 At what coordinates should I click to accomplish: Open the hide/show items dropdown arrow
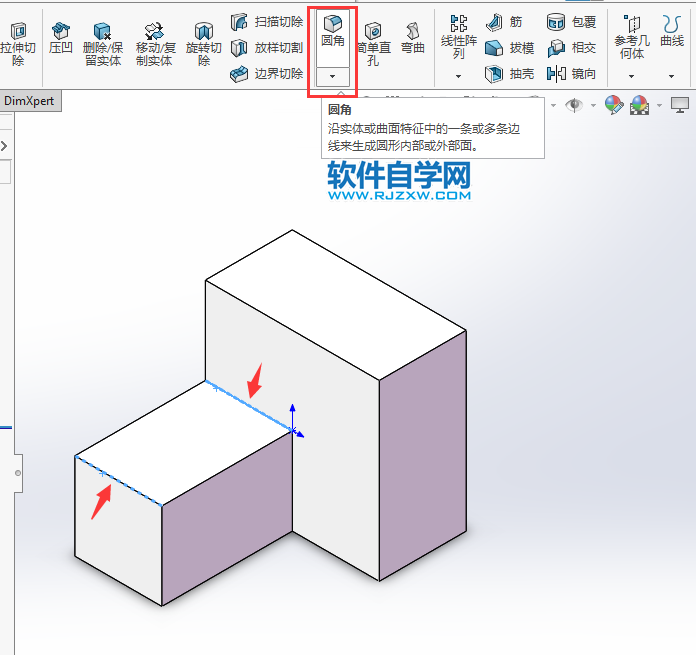(593, 106)
